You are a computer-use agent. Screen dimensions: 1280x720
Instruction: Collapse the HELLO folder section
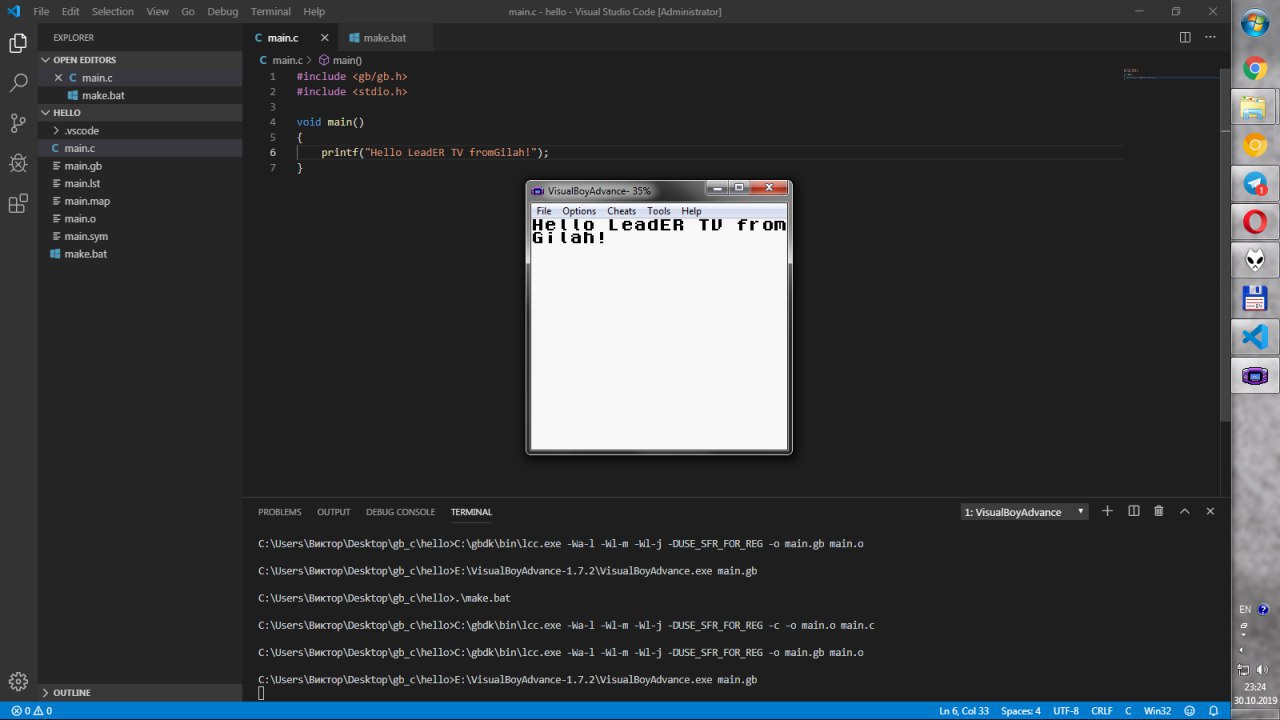coord(140,113)
